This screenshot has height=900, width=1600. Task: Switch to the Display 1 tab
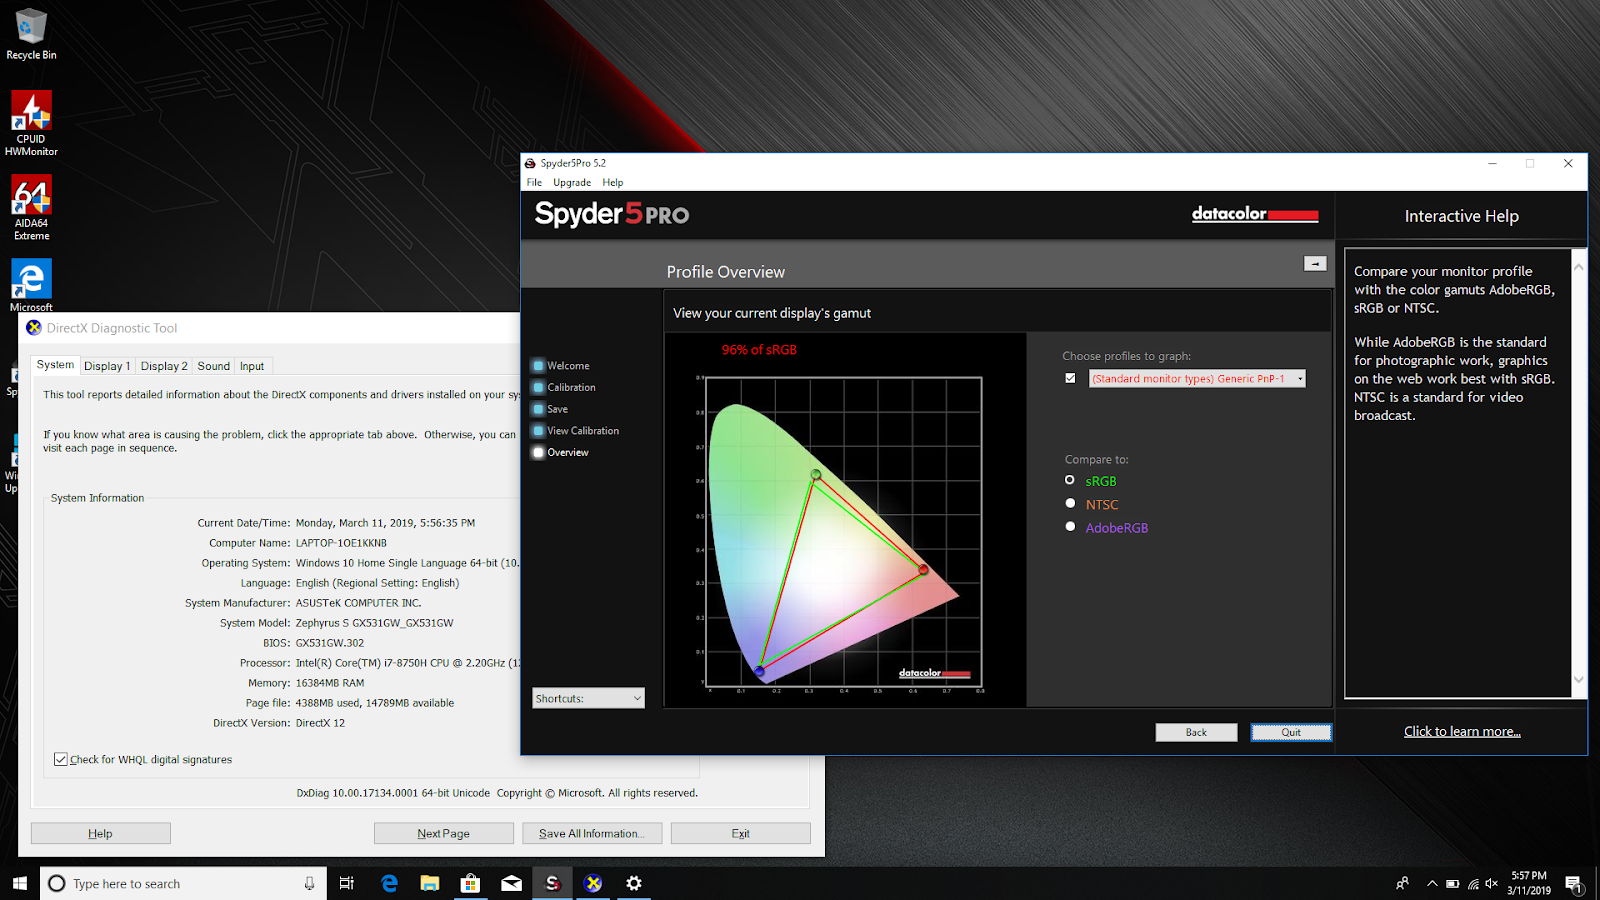[107, 366]
